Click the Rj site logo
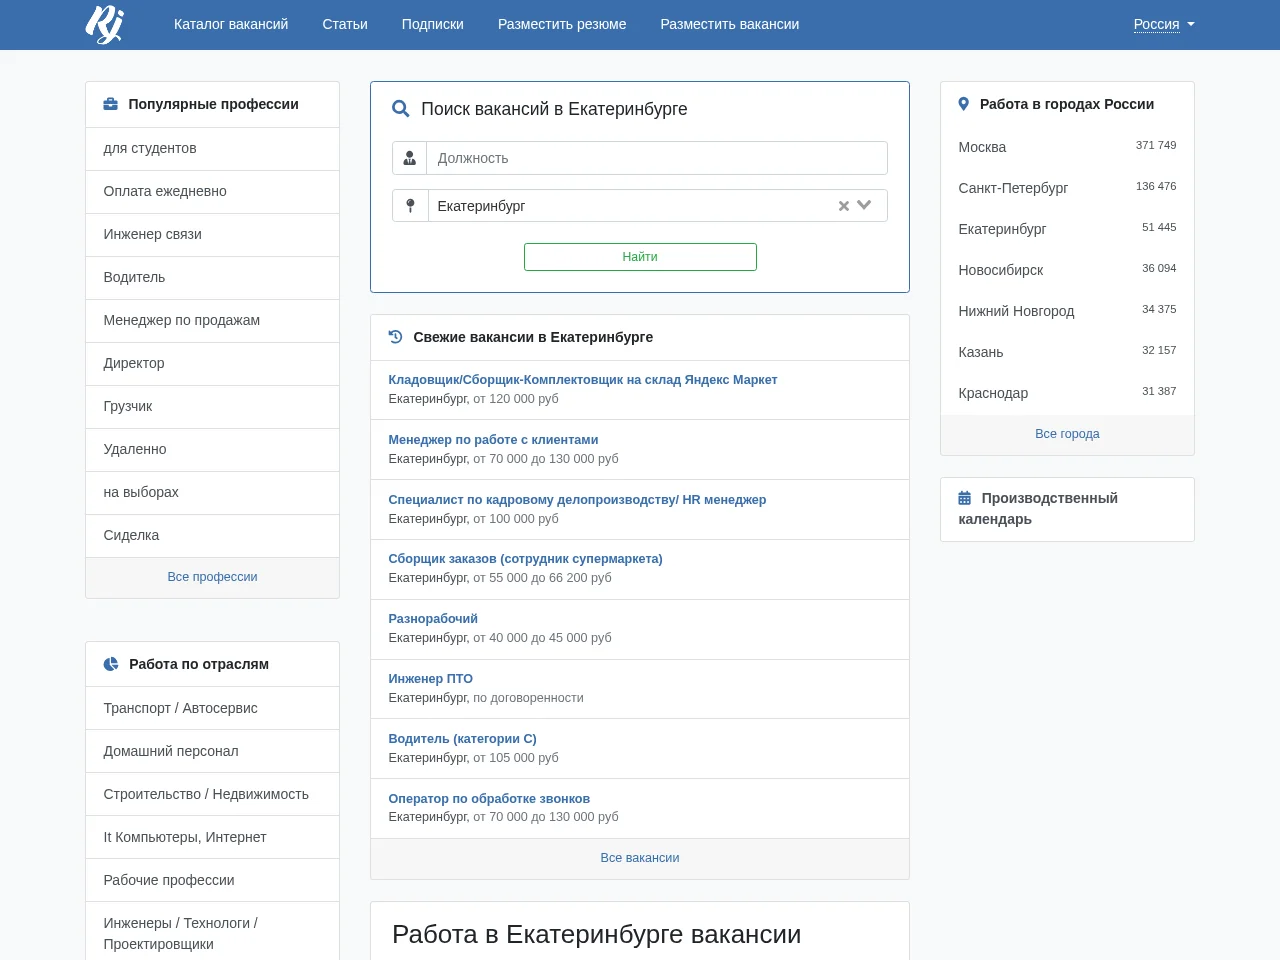Screen dimensions: 1280x960 pos(104,24)
